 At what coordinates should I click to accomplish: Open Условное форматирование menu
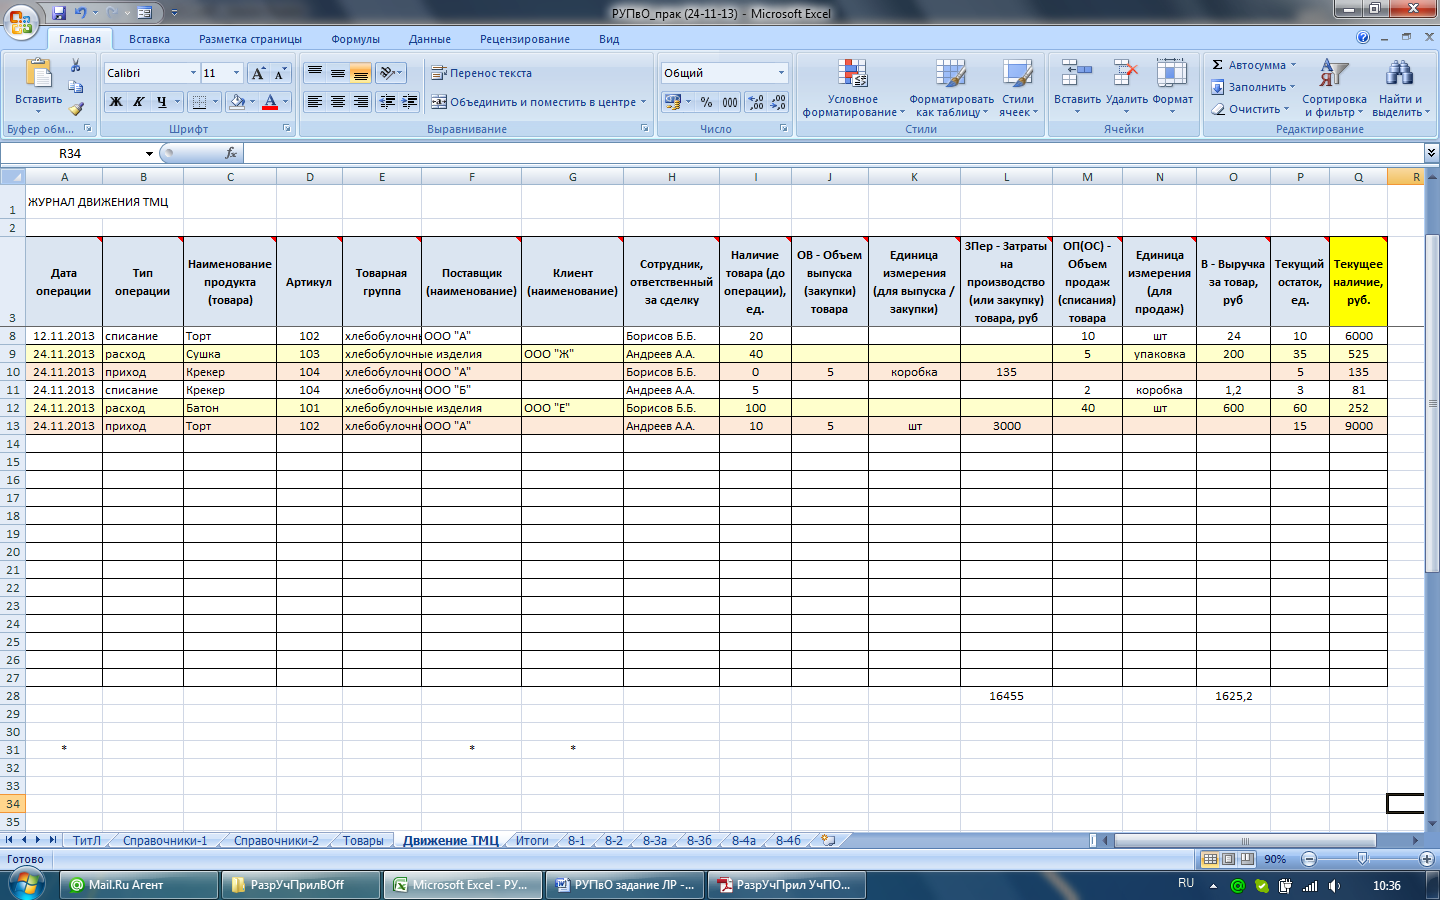click(x=852, y=88)
